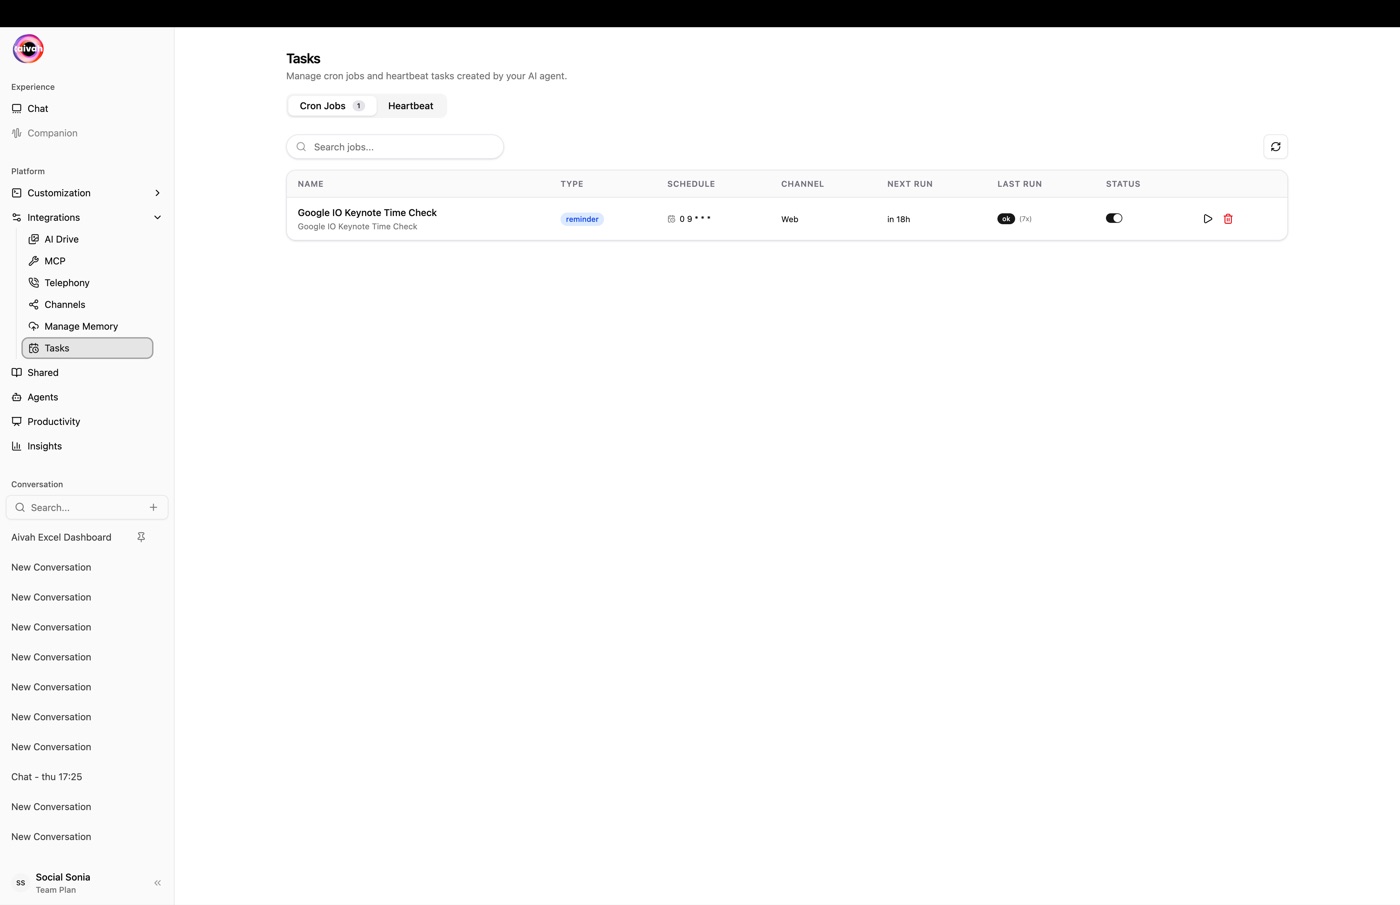This screenshot has width=1400, height=905.
Task: Refresh the cron jobs list
Action: point(1276,147)
